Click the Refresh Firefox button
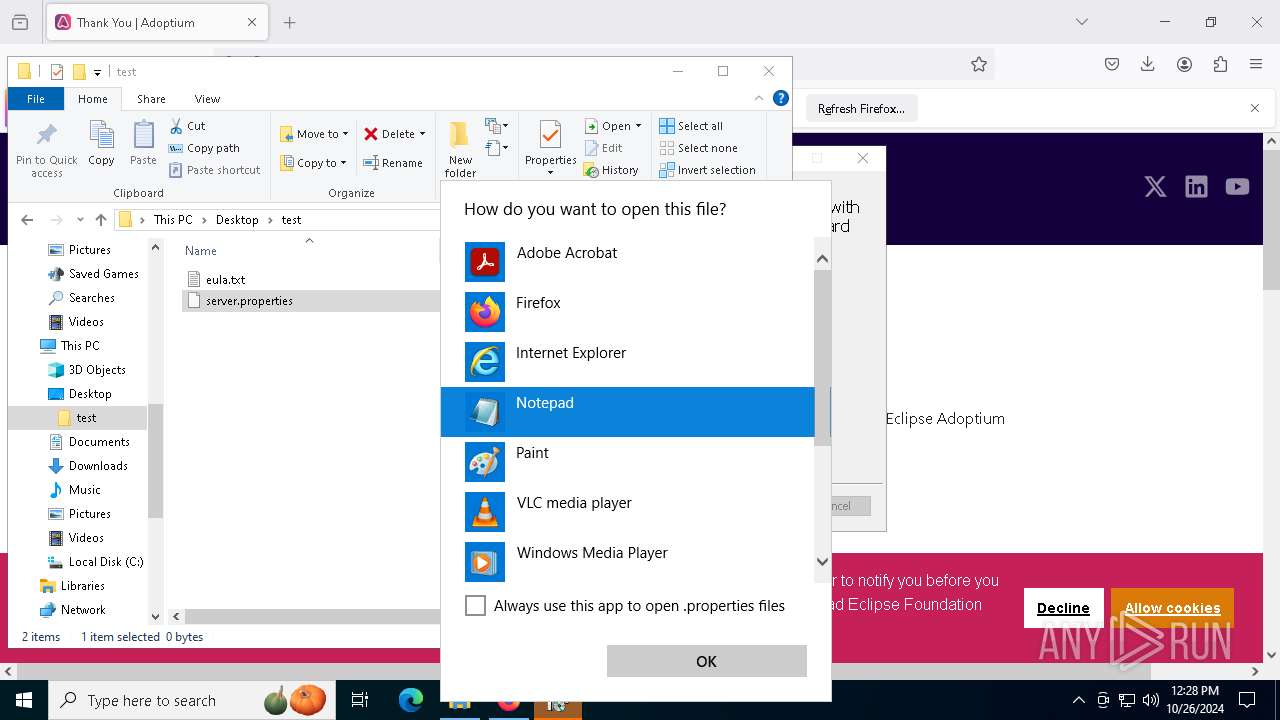1280x720 pixels. [x=861, y=109]
